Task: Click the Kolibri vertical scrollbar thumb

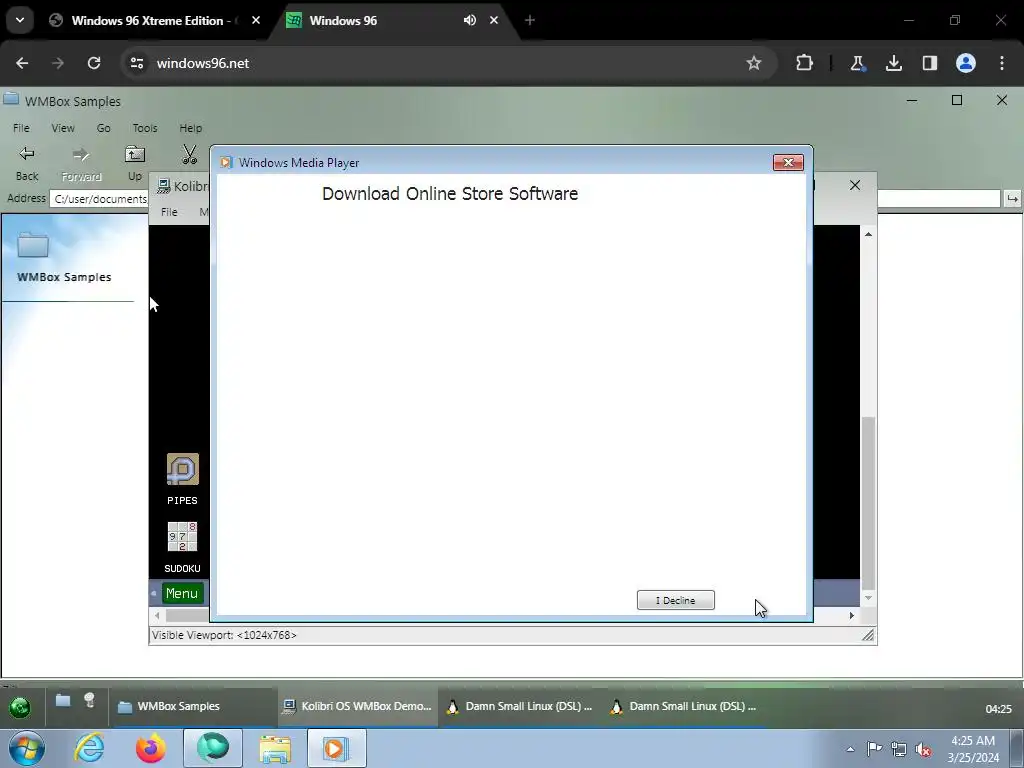Action: 868,503
